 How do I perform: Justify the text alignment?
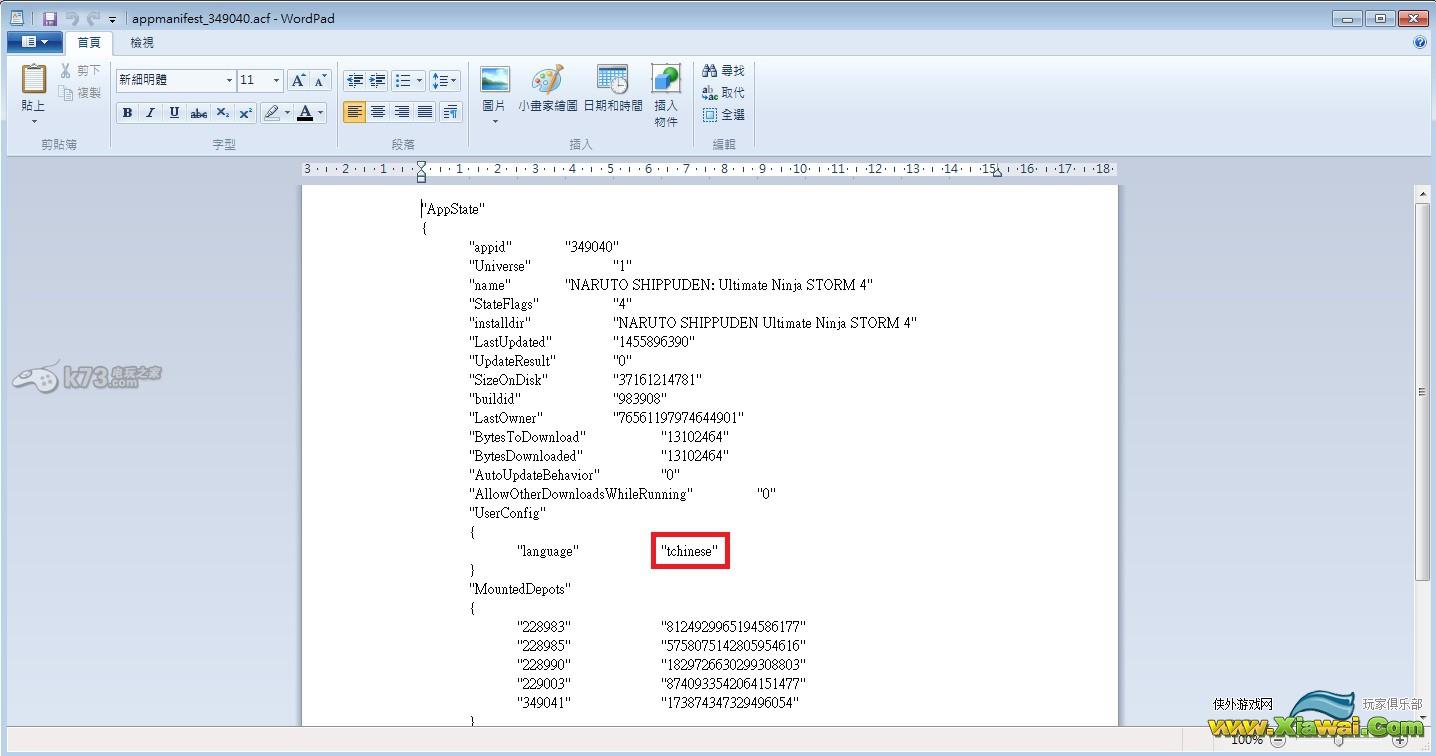click(x=425, y=112)
